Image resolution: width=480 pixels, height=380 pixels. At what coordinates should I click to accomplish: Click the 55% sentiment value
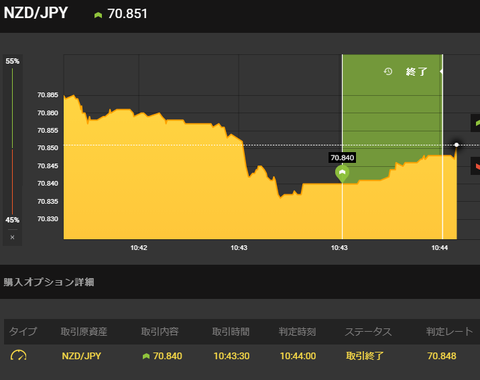(12, 61)
